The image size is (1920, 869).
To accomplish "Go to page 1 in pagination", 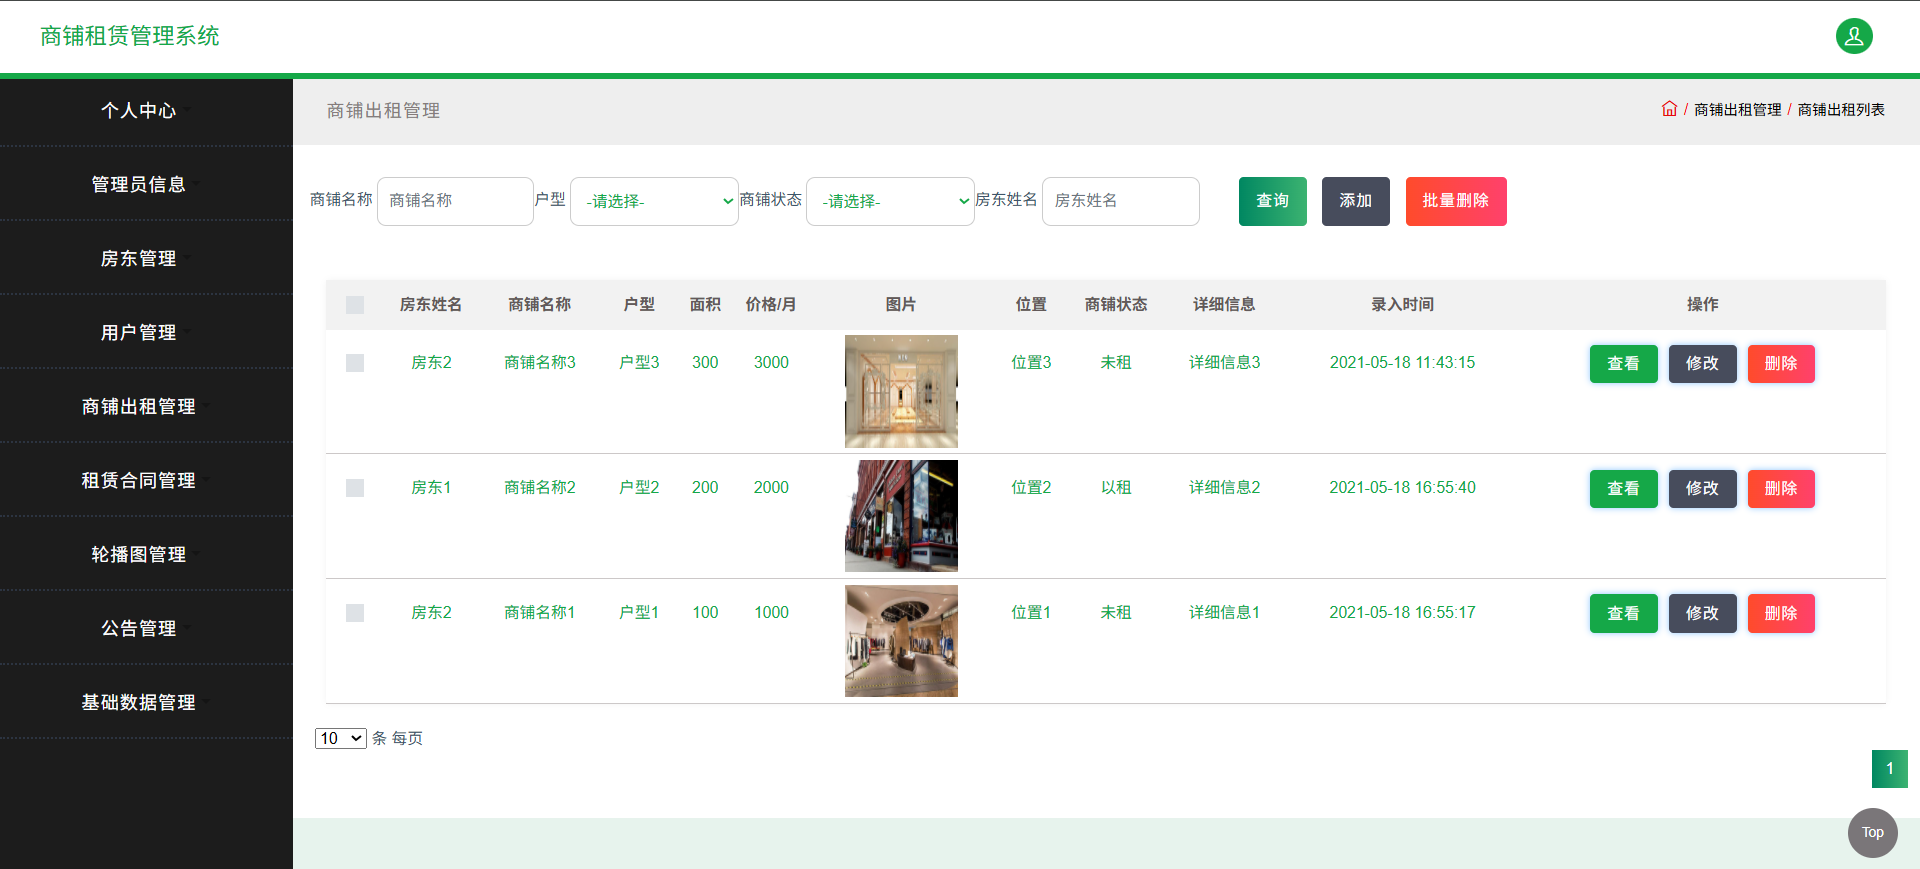I will tap(1890, 769).
